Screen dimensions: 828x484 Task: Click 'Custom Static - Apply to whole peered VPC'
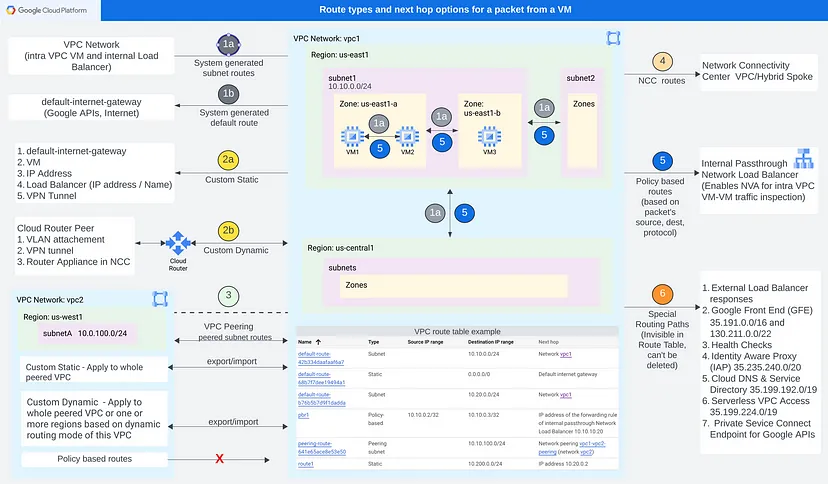pos(94,370)
